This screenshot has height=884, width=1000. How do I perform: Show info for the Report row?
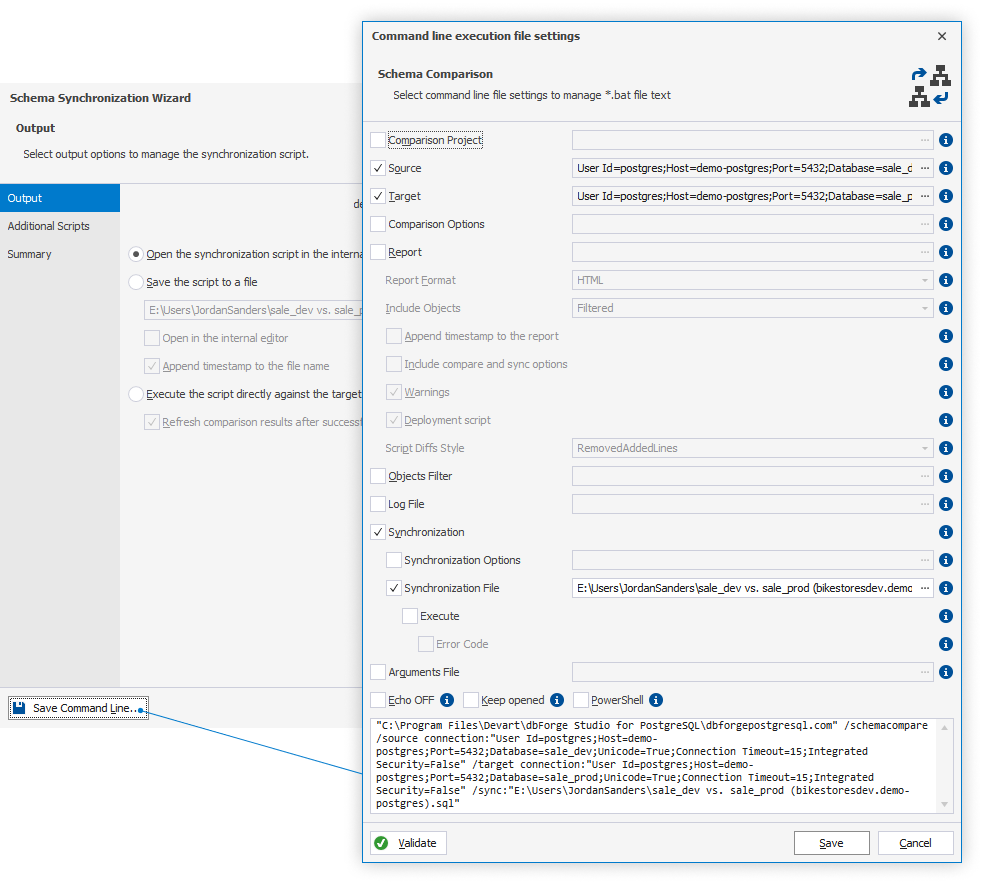pos(946,252)
